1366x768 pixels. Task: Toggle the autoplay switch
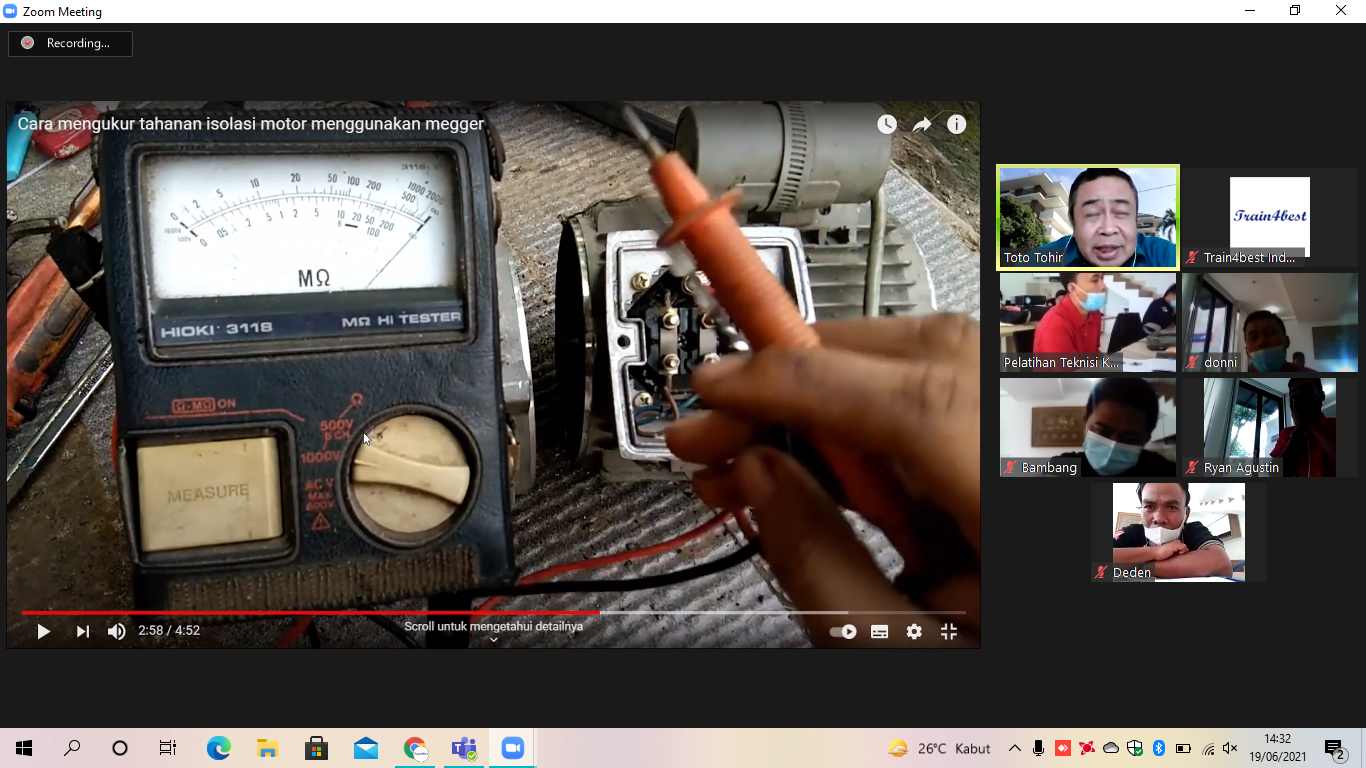(843, 631)
